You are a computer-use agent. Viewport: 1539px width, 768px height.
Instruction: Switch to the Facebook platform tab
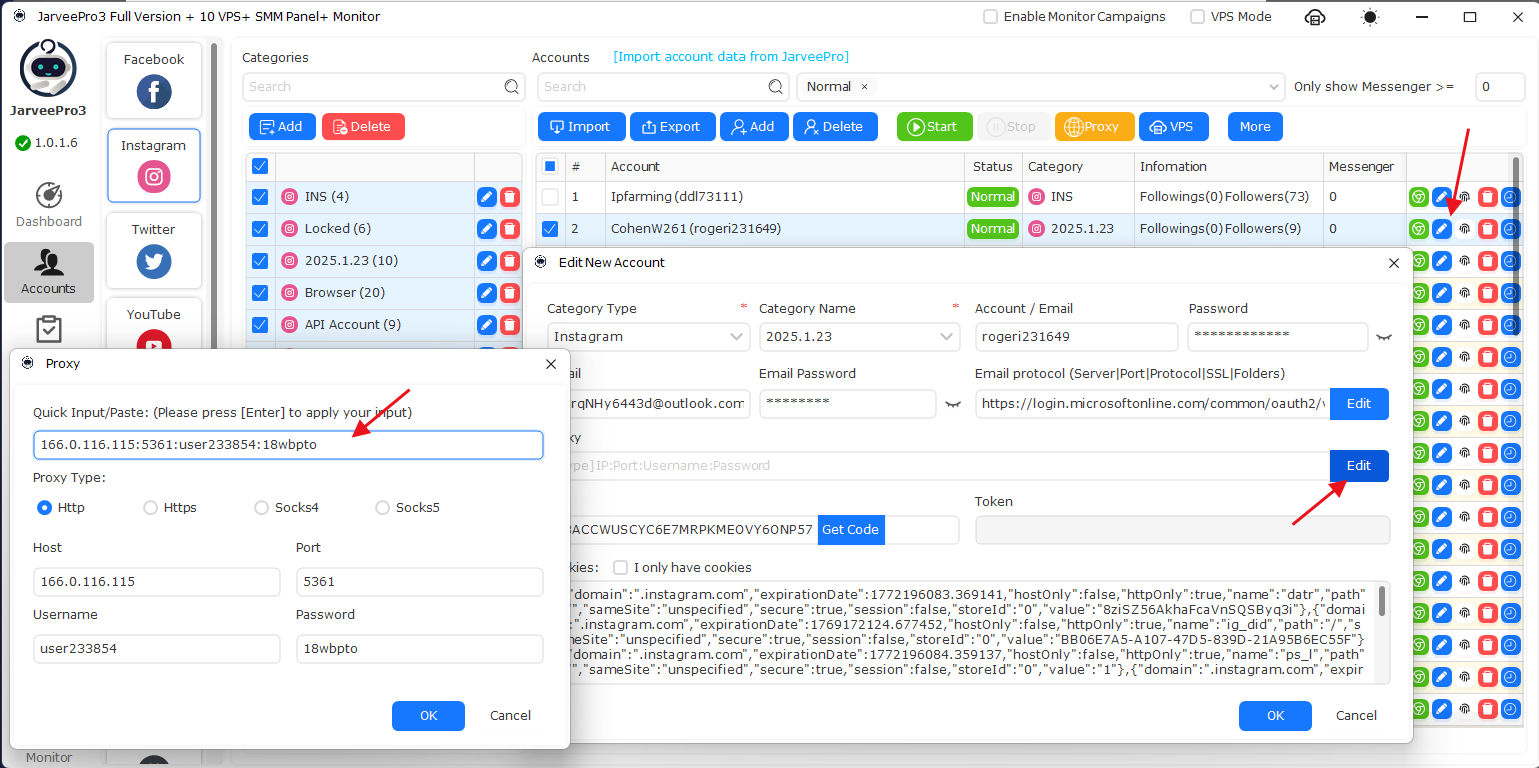click(x=154, y=81)
